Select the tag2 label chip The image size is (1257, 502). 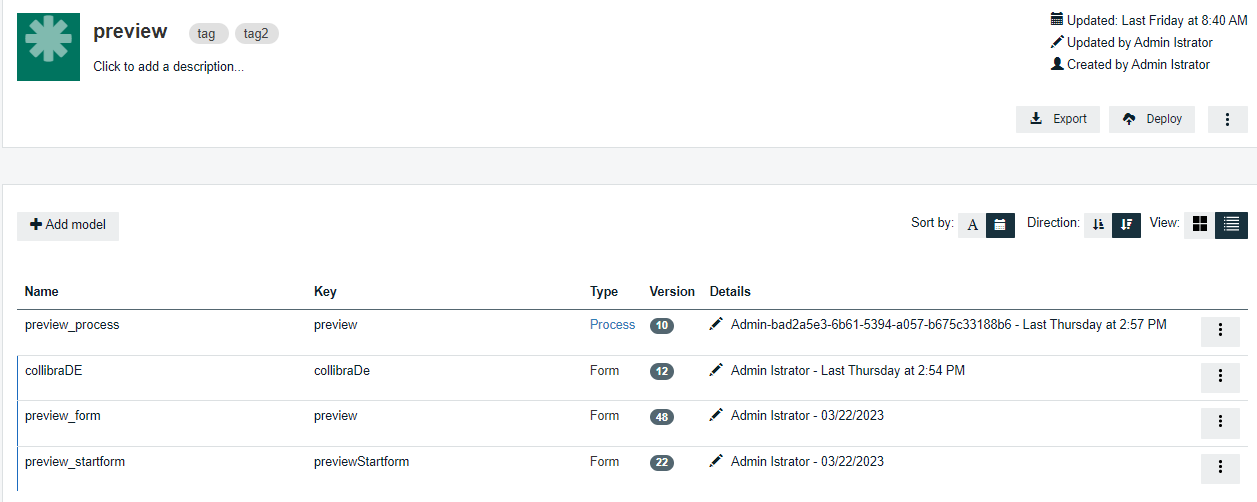click(257, 33)
